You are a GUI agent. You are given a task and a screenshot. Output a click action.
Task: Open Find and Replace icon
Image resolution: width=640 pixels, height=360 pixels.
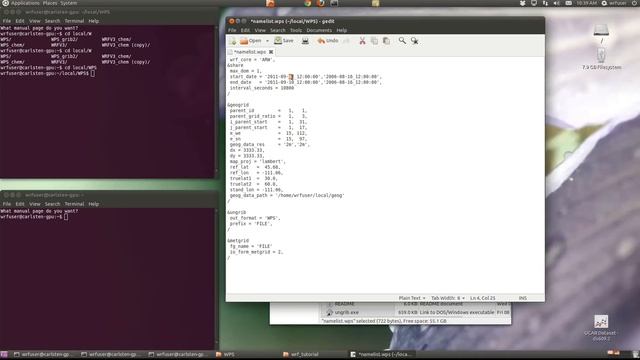414,41
